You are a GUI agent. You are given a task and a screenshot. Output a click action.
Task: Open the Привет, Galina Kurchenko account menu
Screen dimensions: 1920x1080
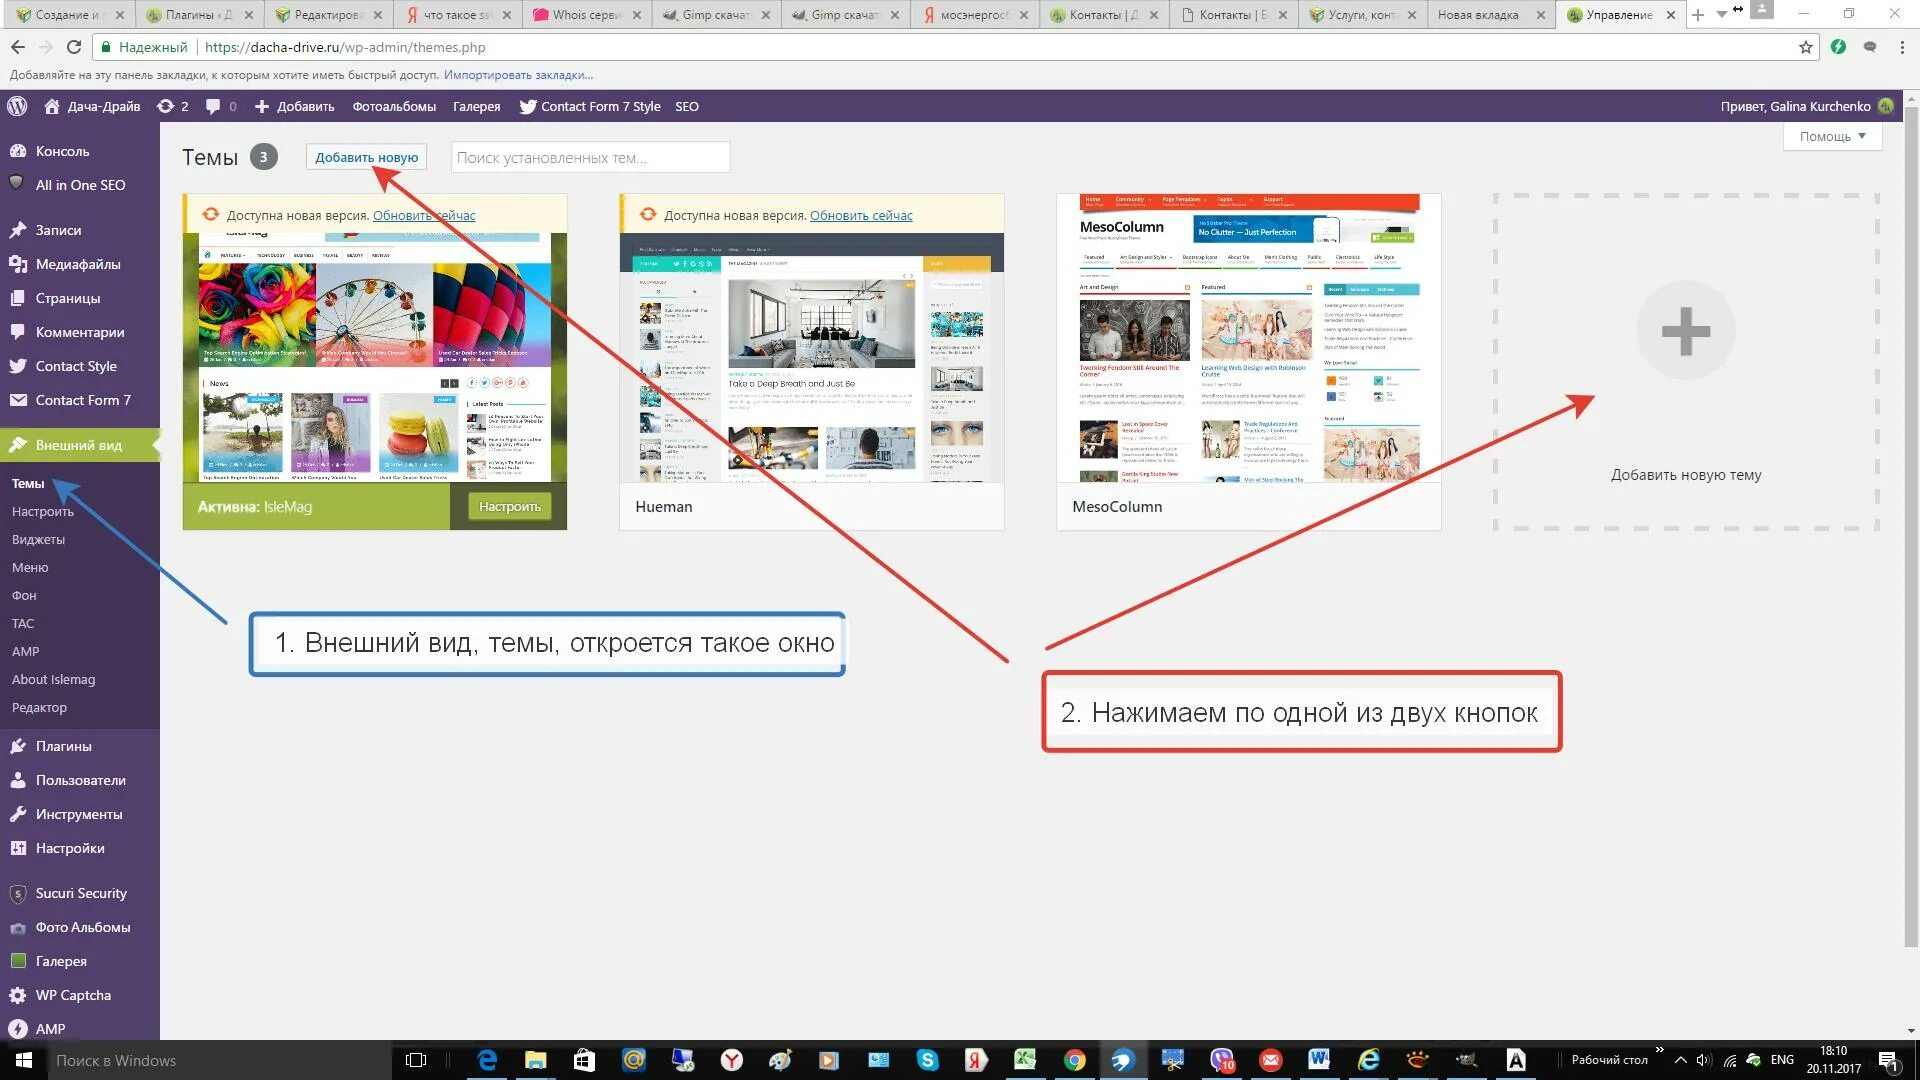[x=1795, y=106]
